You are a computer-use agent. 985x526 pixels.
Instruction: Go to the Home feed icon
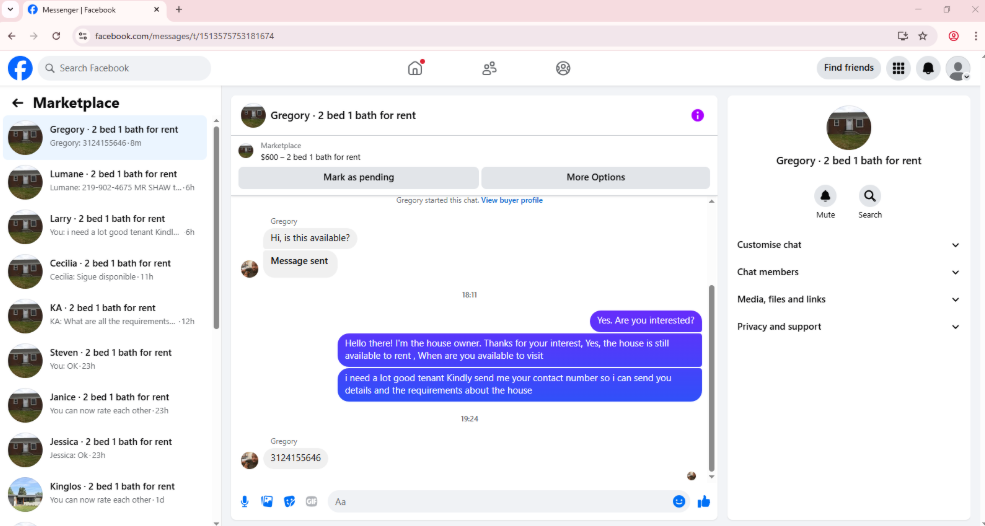415,68
